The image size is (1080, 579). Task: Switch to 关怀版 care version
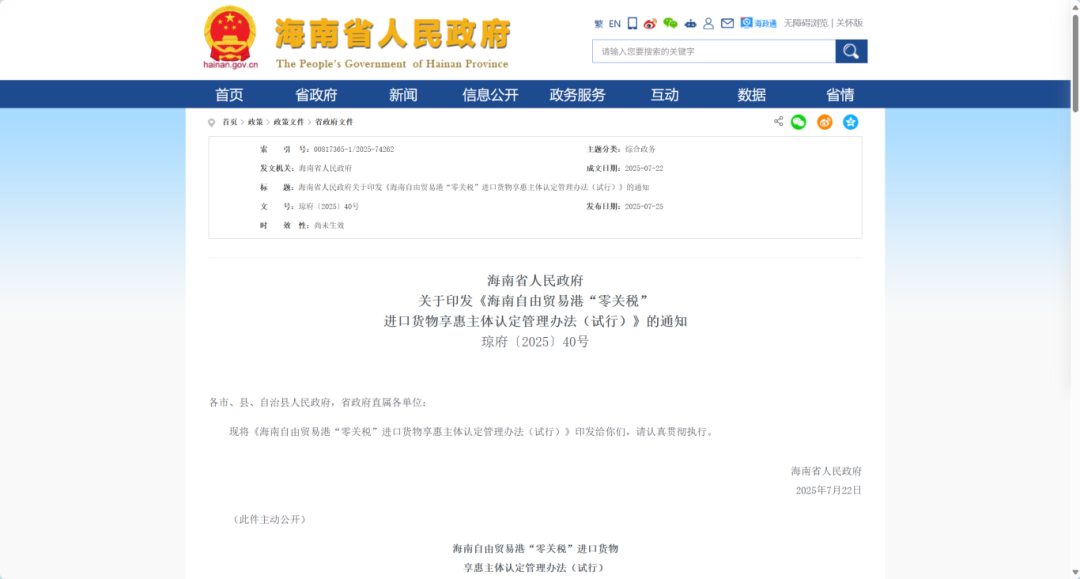point(849,23)
